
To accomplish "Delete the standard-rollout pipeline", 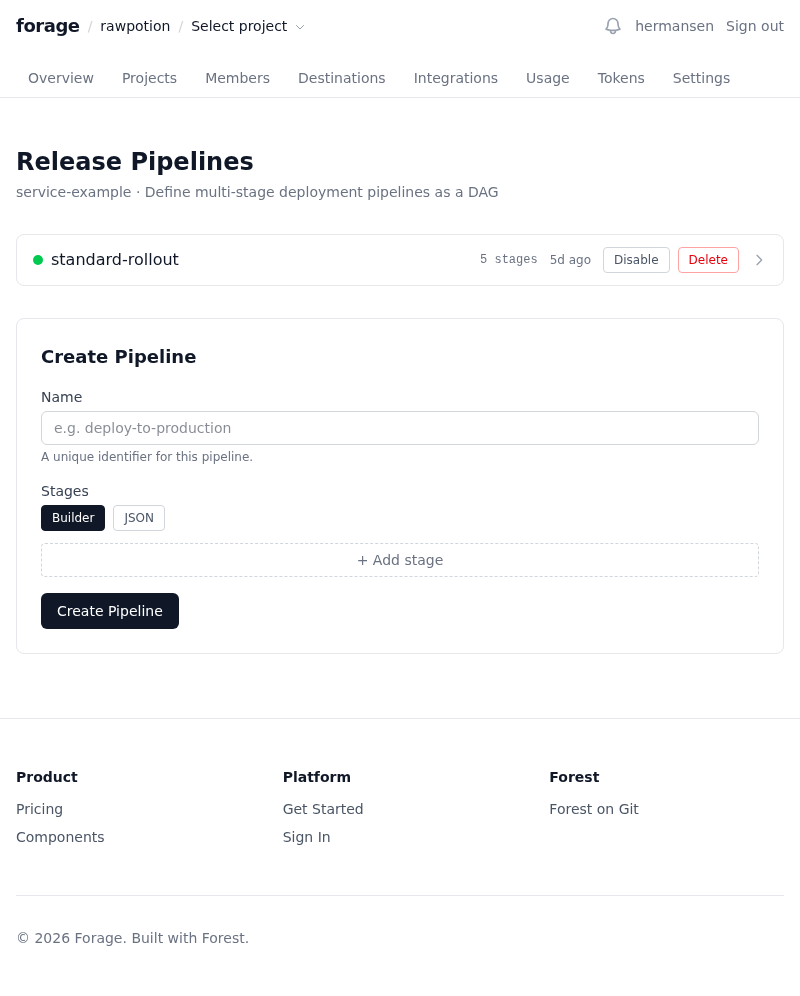I will click(708, 260).
